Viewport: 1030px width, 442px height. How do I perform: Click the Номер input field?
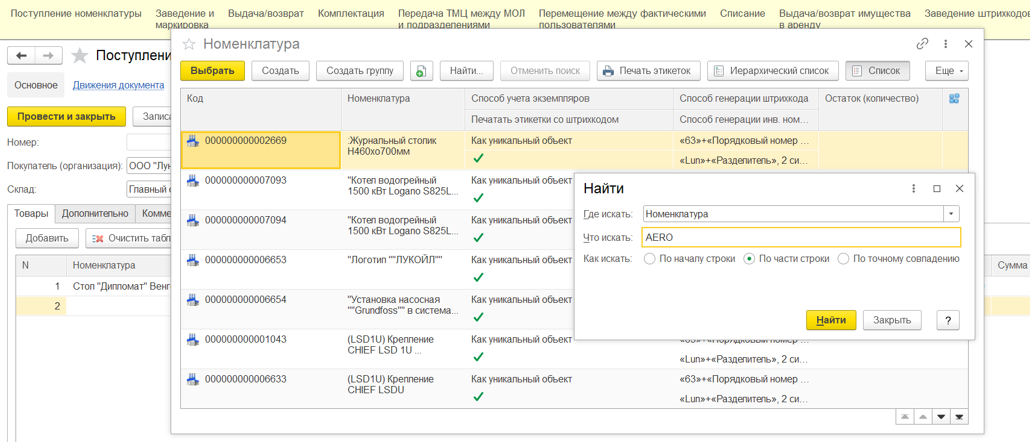(148, 142)
